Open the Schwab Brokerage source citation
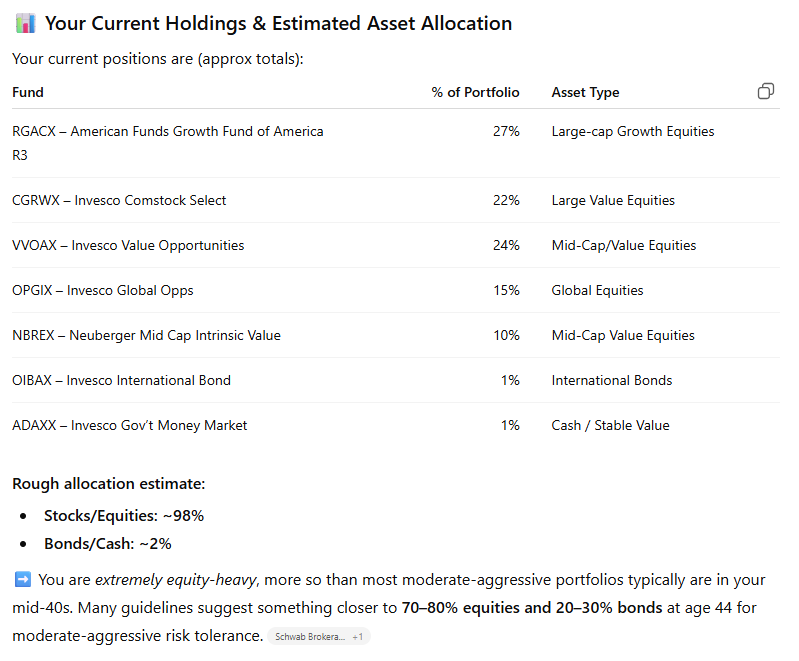 [x=318, y=637]
